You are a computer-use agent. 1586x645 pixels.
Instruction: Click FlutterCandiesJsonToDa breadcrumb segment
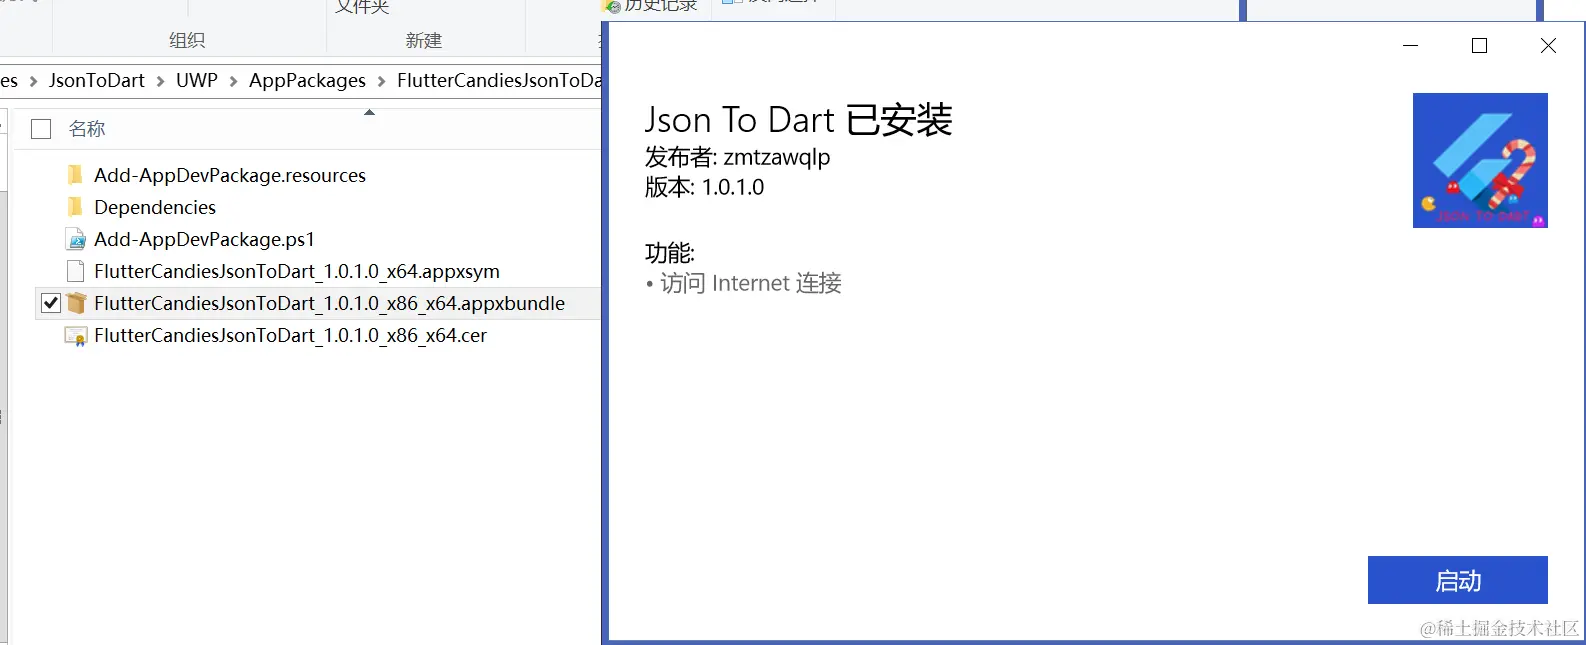[x=499, y=80]
